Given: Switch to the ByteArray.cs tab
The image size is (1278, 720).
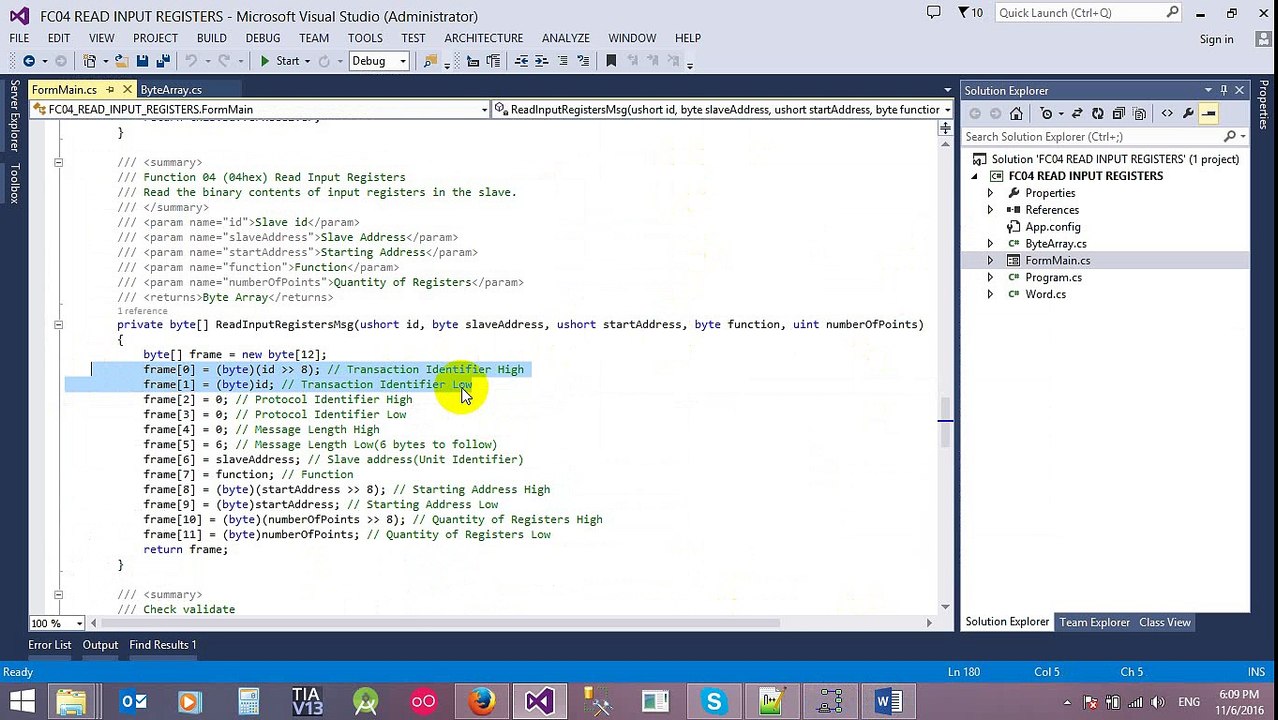Looking at the screenshot, I should (x=171, y=90).
